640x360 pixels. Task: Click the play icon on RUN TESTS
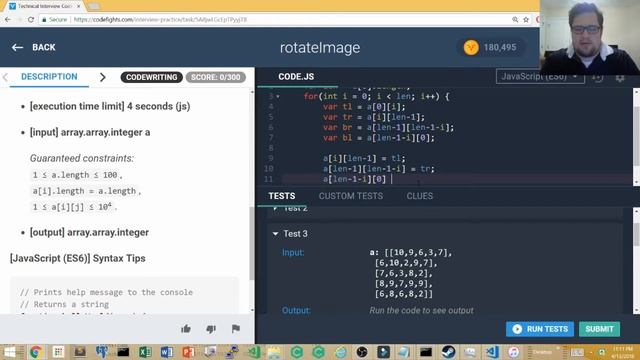click(x=517, y=329)
